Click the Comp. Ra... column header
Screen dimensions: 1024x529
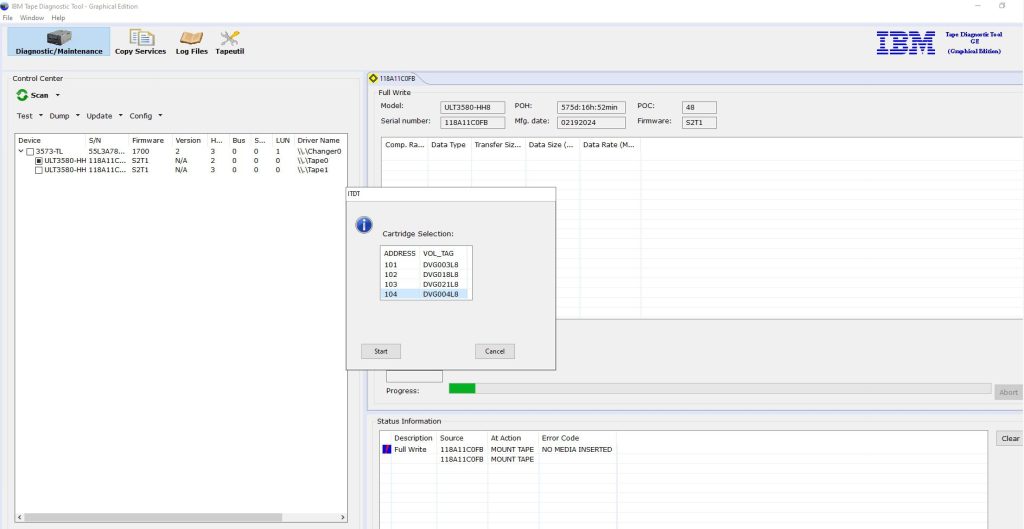coord(405,145)
